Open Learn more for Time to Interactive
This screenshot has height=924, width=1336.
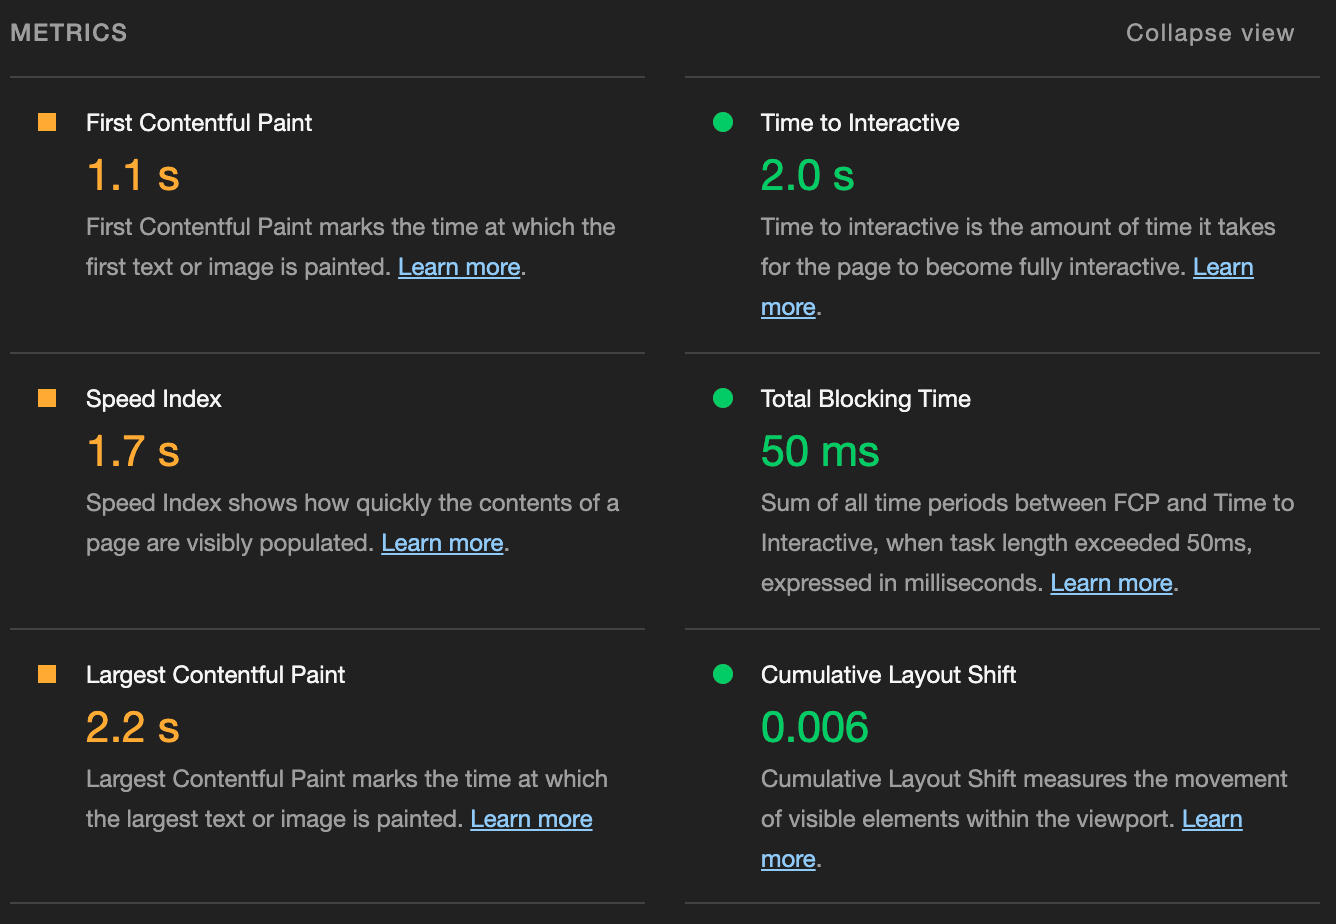pos(1223,267)
